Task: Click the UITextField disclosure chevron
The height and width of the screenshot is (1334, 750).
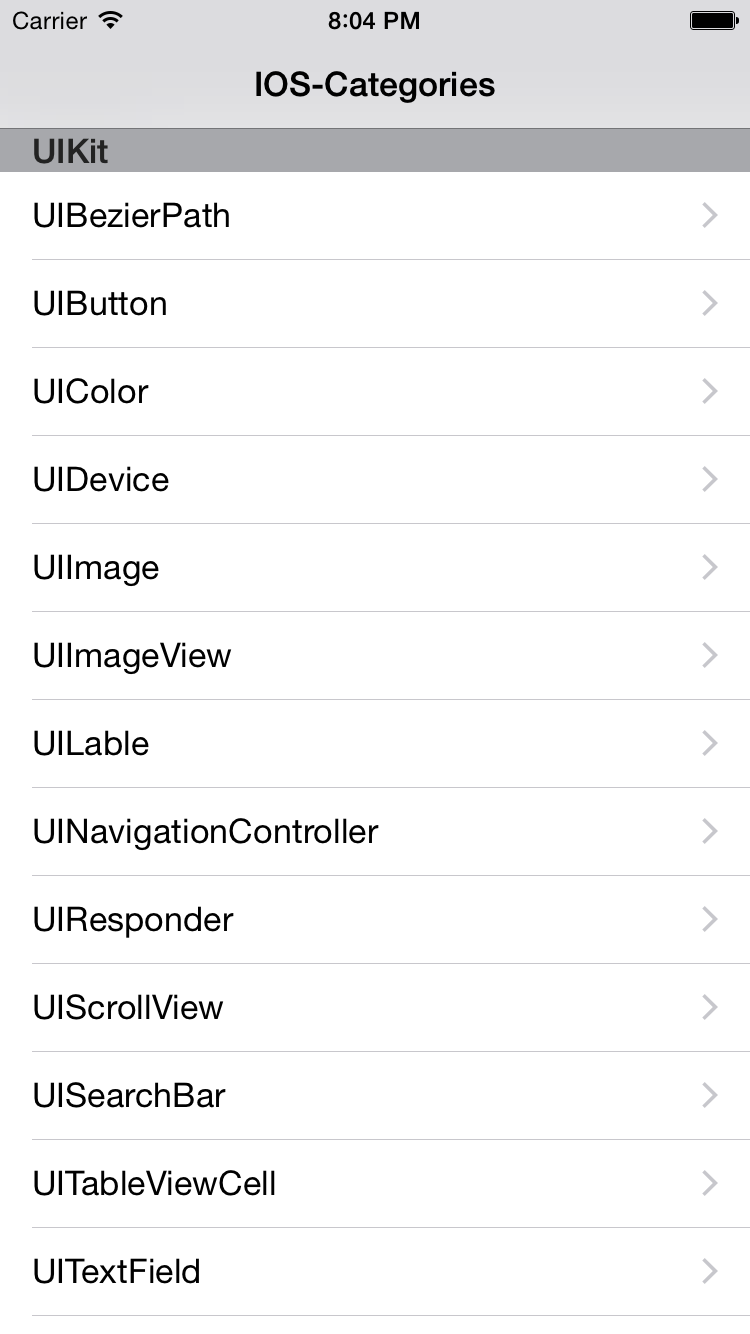Action: [710, 1272]
